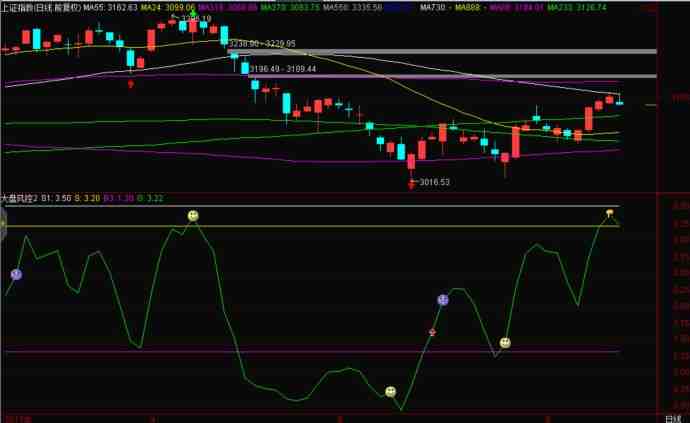Image resolution: width=690 pixels, height=423 pixels.
Task: Click the yellow smiley near the indicator bottom
Action: 390,392
